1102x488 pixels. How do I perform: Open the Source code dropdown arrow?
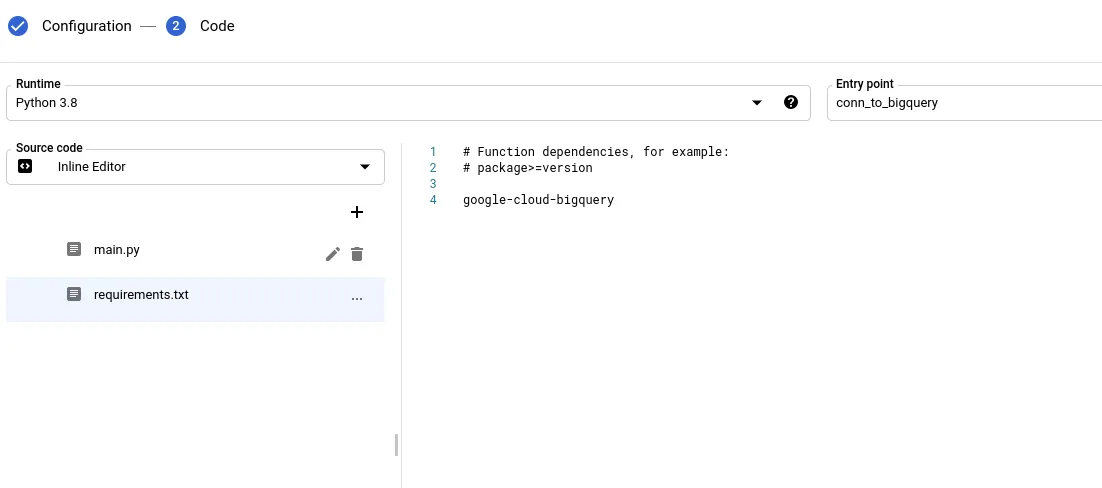[x=365, y=166]
